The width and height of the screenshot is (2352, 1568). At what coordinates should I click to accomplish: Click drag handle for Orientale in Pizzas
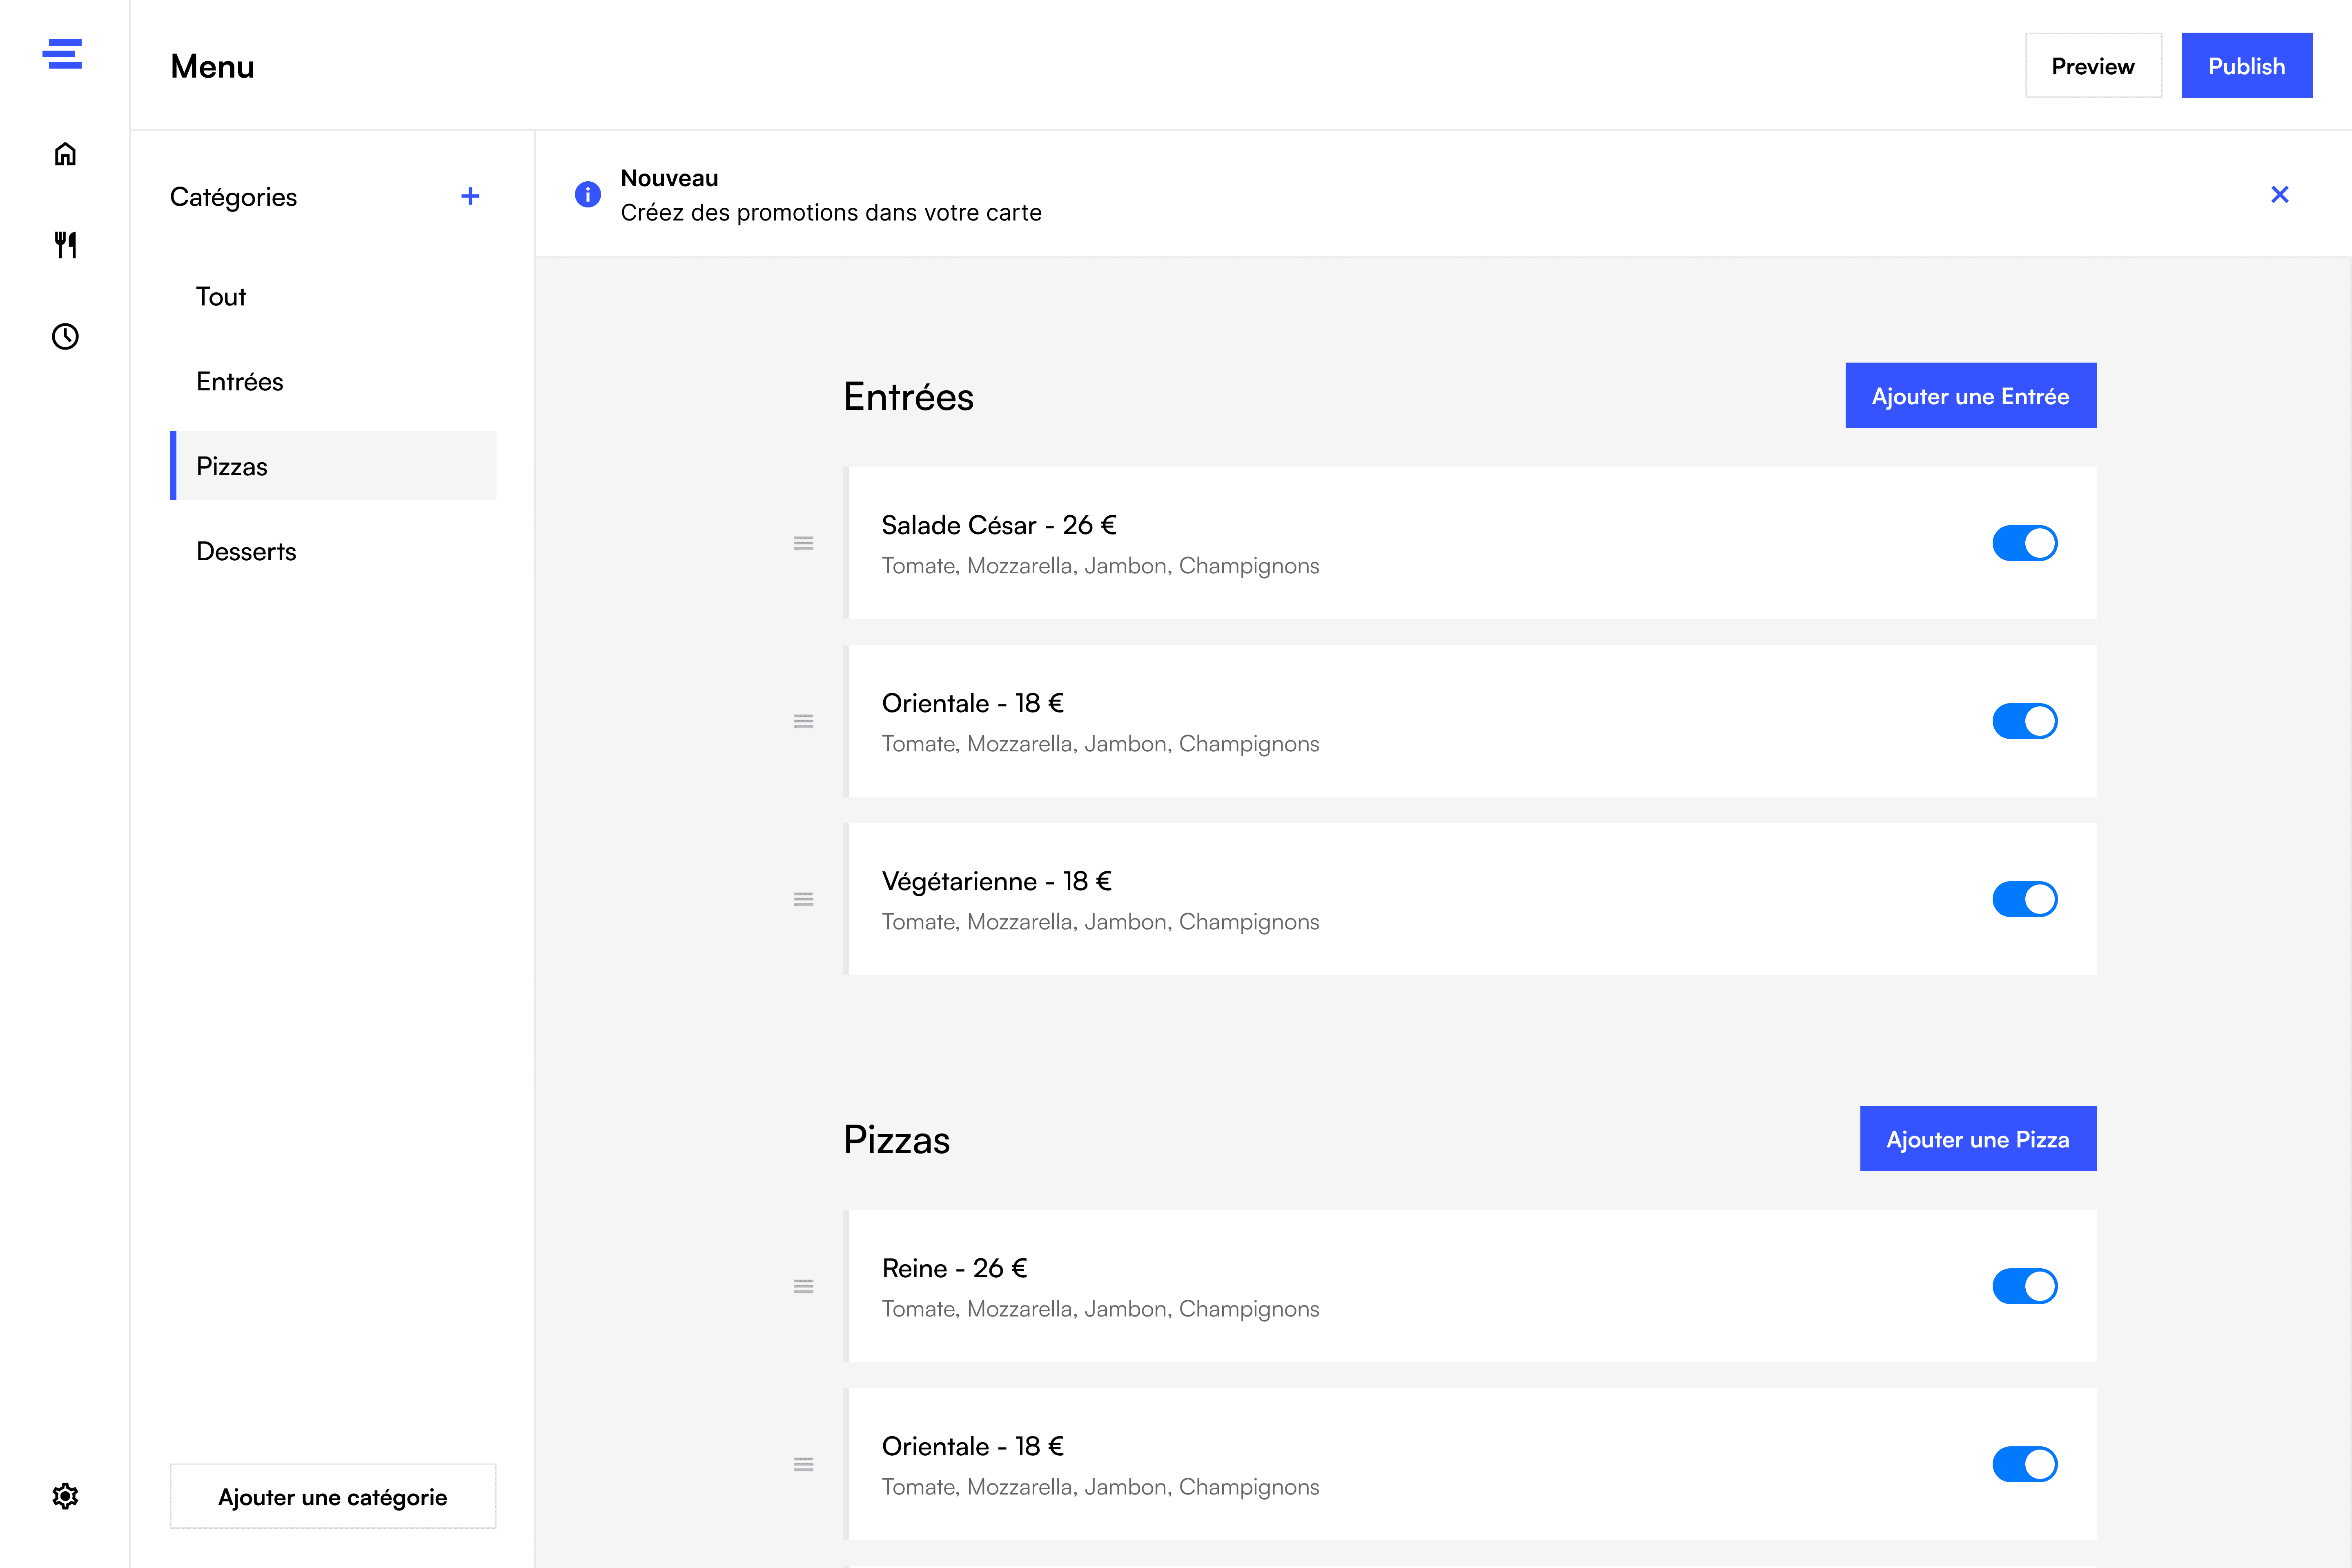803,1464
